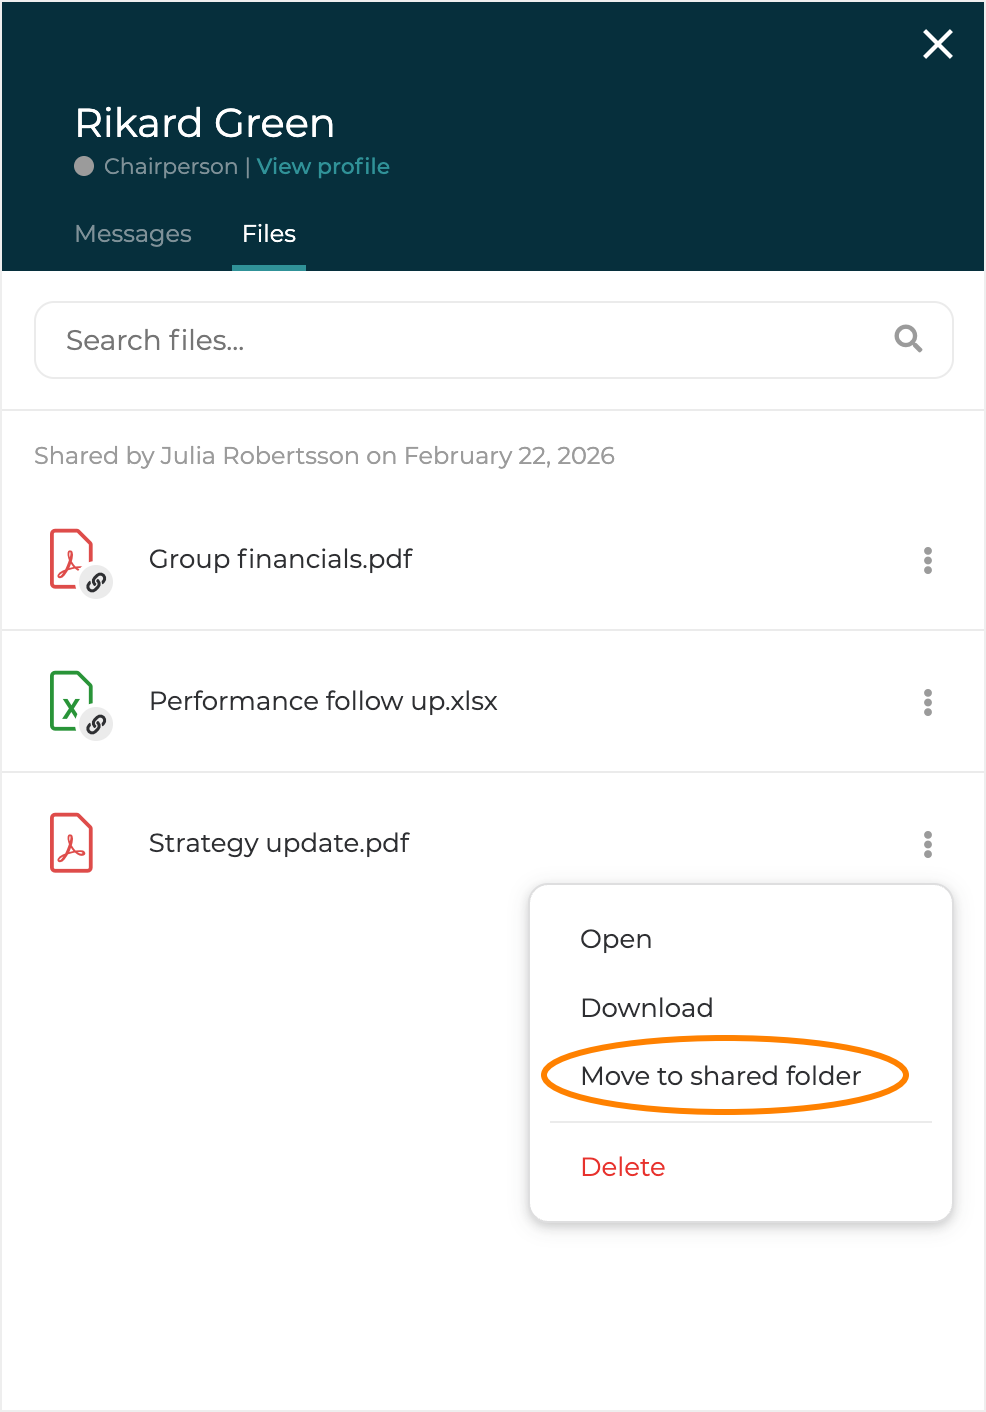Choose Open from the context menu

coord(616,939)
